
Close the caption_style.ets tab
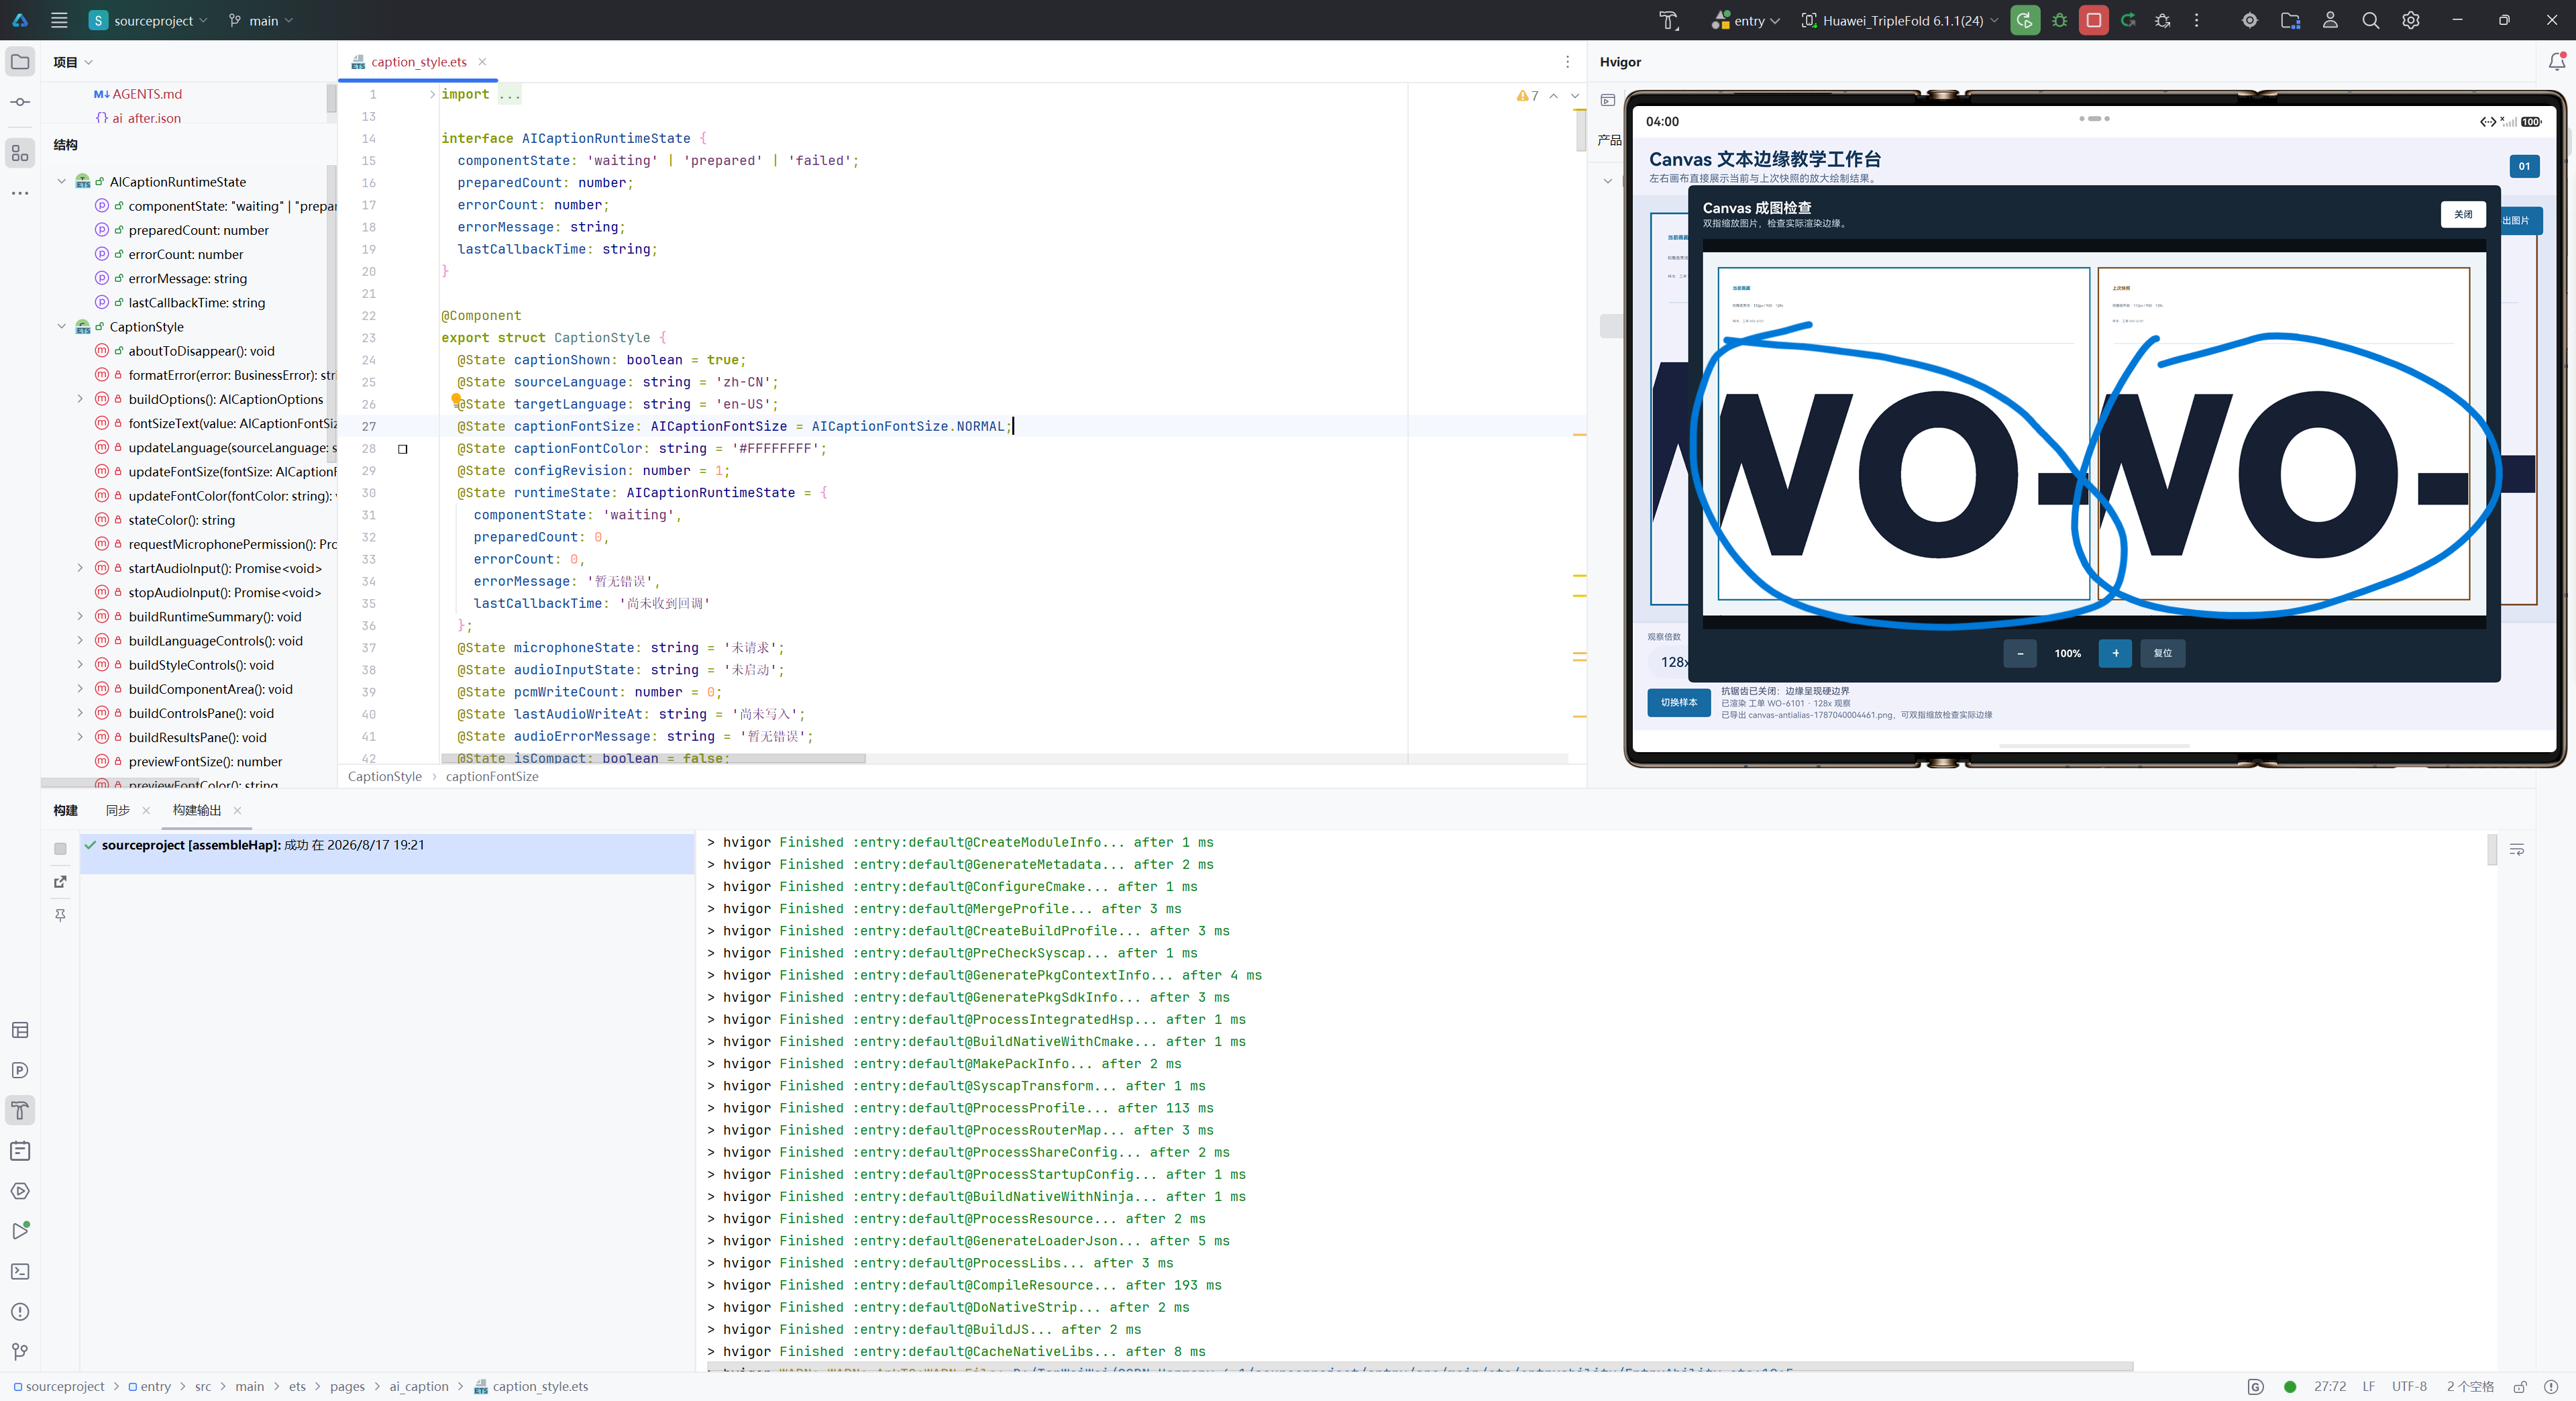pyautogui.click(x=482, y=62)
